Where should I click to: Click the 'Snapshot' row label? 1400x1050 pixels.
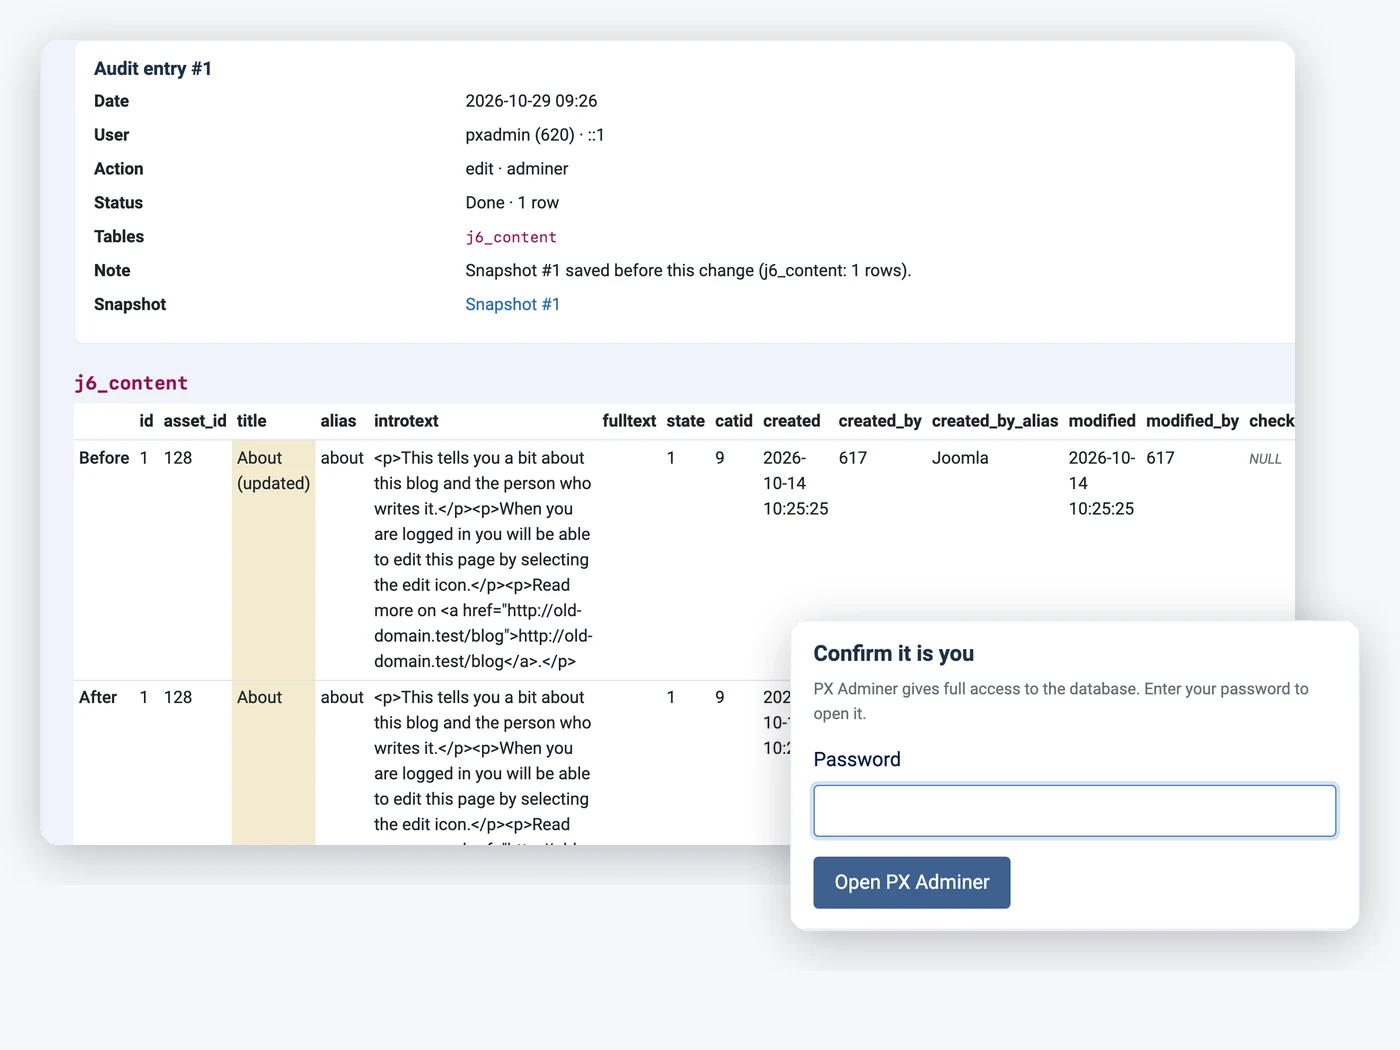tap(130, 304)
